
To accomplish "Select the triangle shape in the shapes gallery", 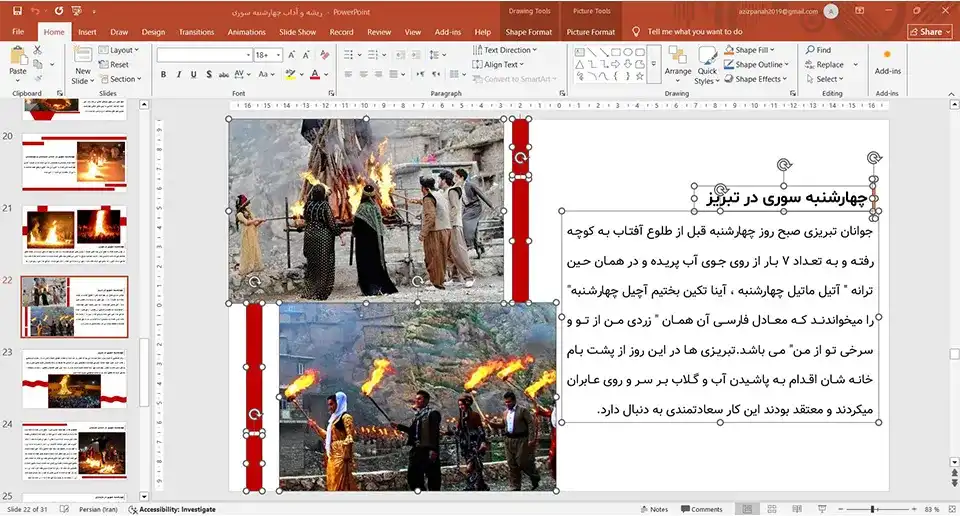I will (579, 64).
